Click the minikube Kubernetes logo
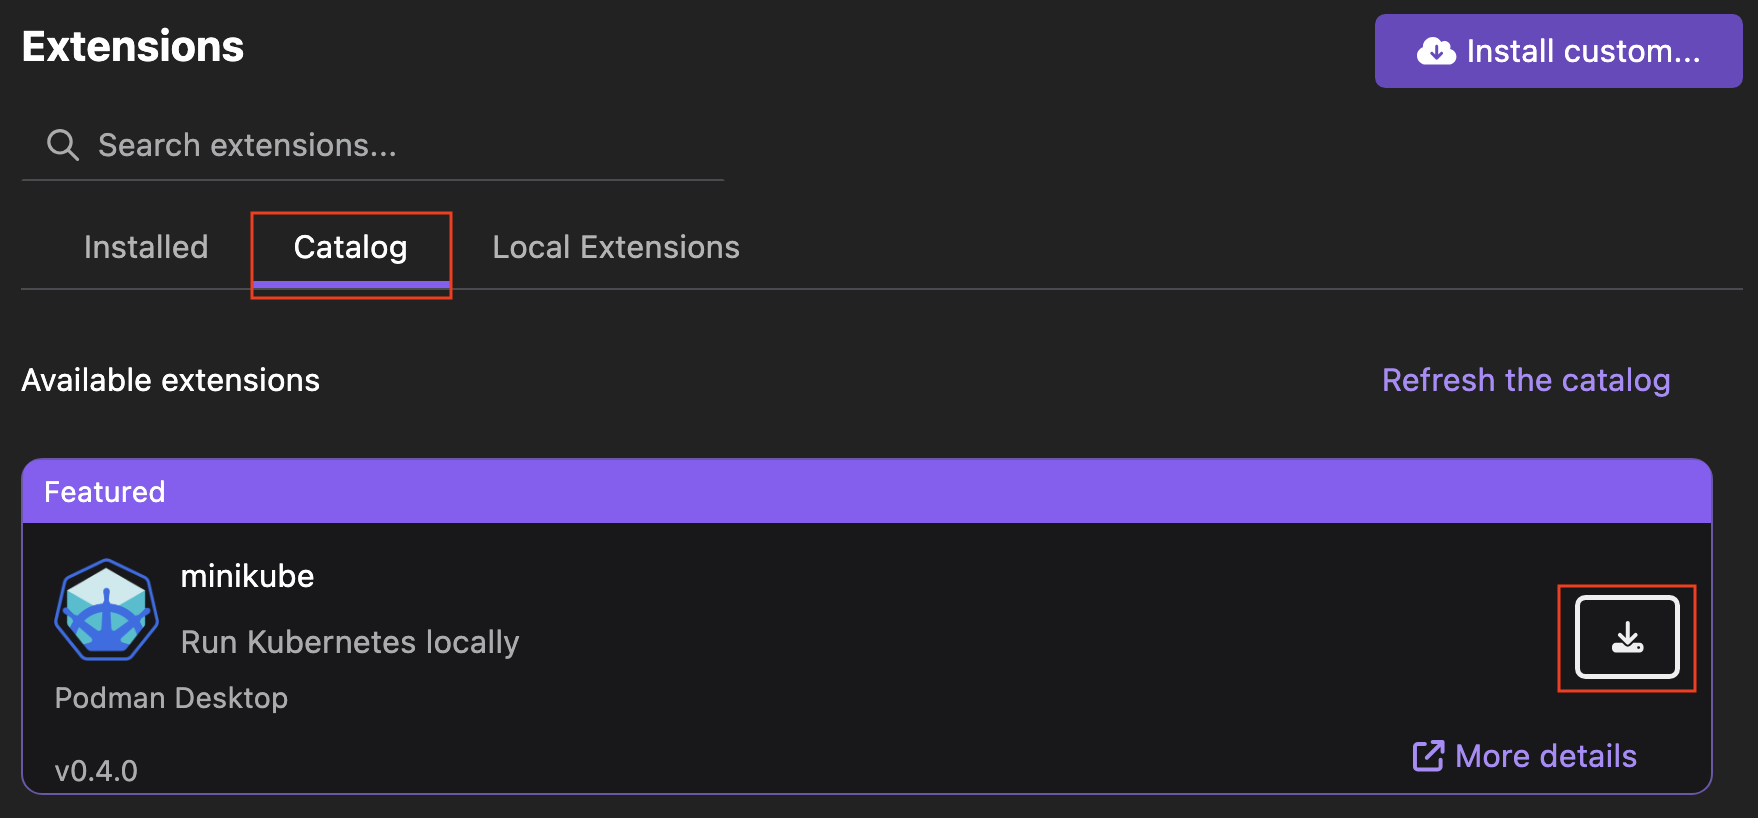1758x818 pixels. click(x=106, y=610)
